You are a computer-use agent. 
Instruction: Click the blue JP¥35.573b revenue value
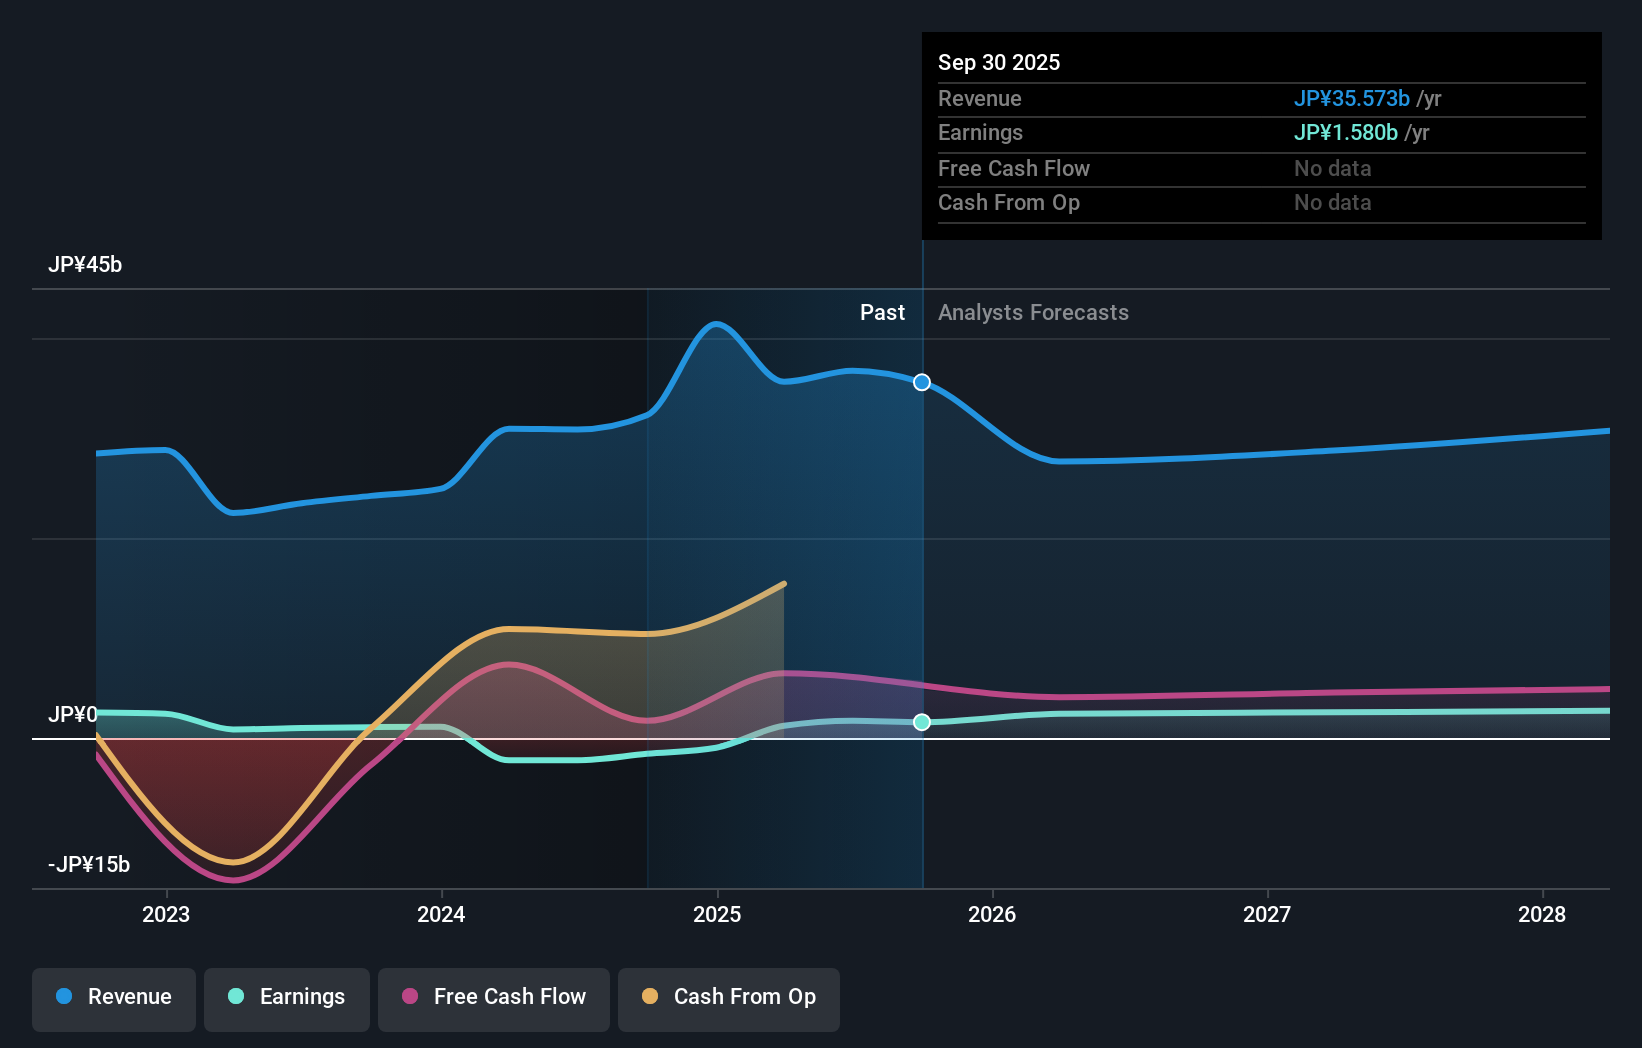(1352, 99)
